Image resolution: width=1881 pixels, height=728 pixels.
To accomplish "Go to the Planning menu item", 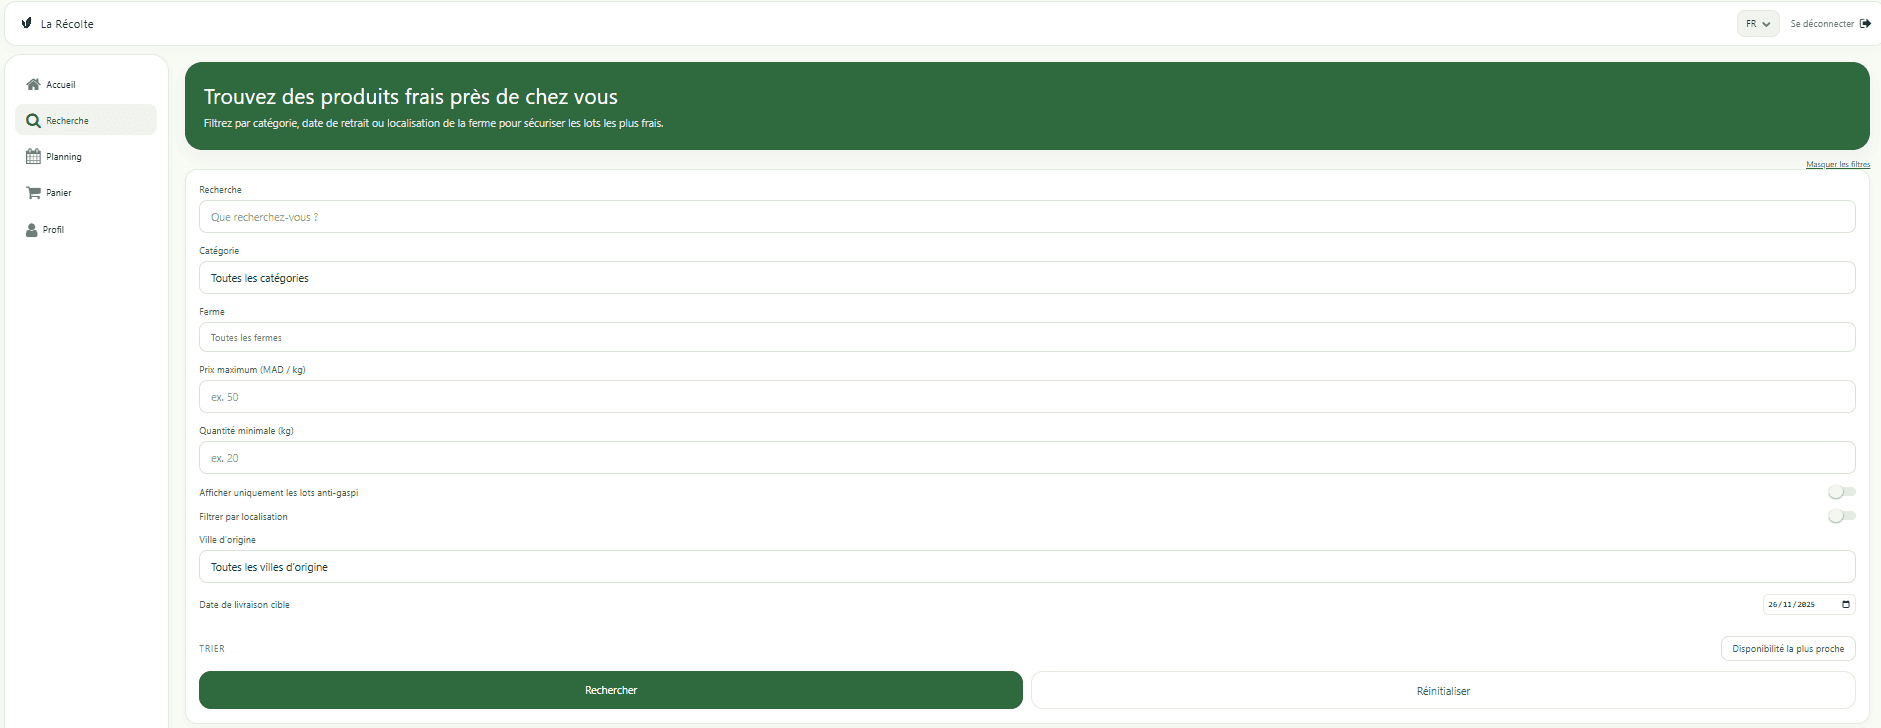I will [64, 157].
